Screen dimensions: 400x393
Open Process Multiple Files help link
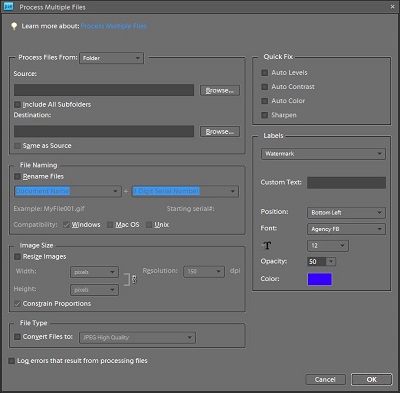(x=113, y=26)
